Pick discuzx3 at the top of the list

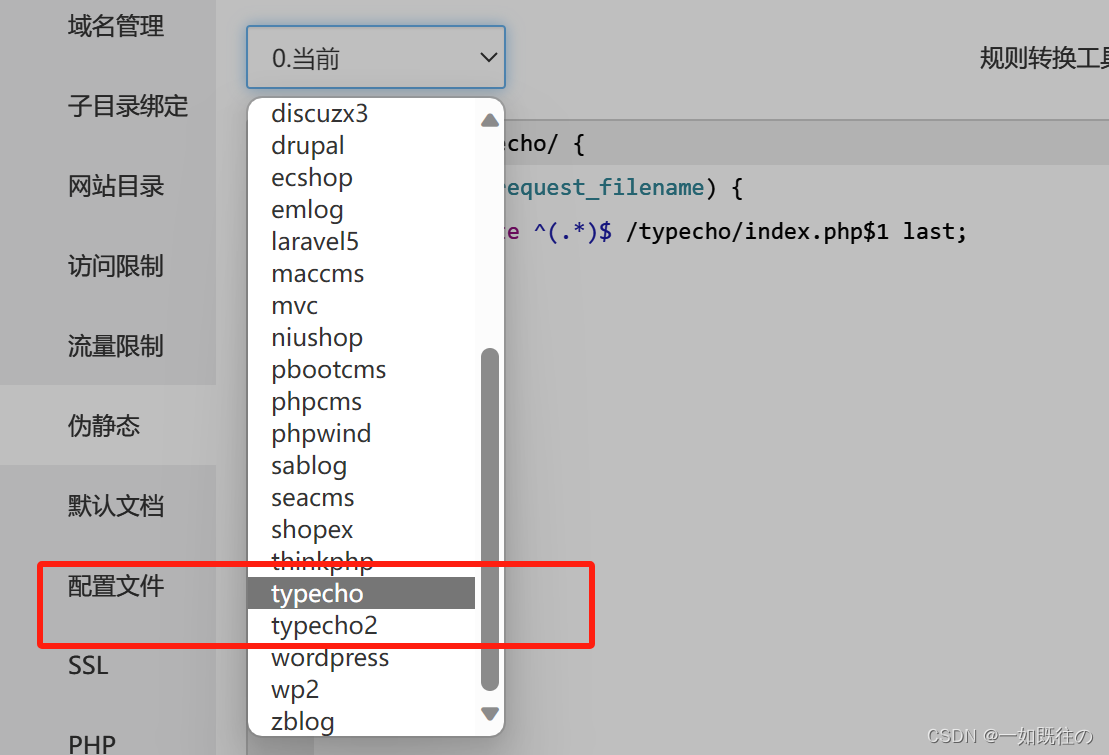[319, 113]
